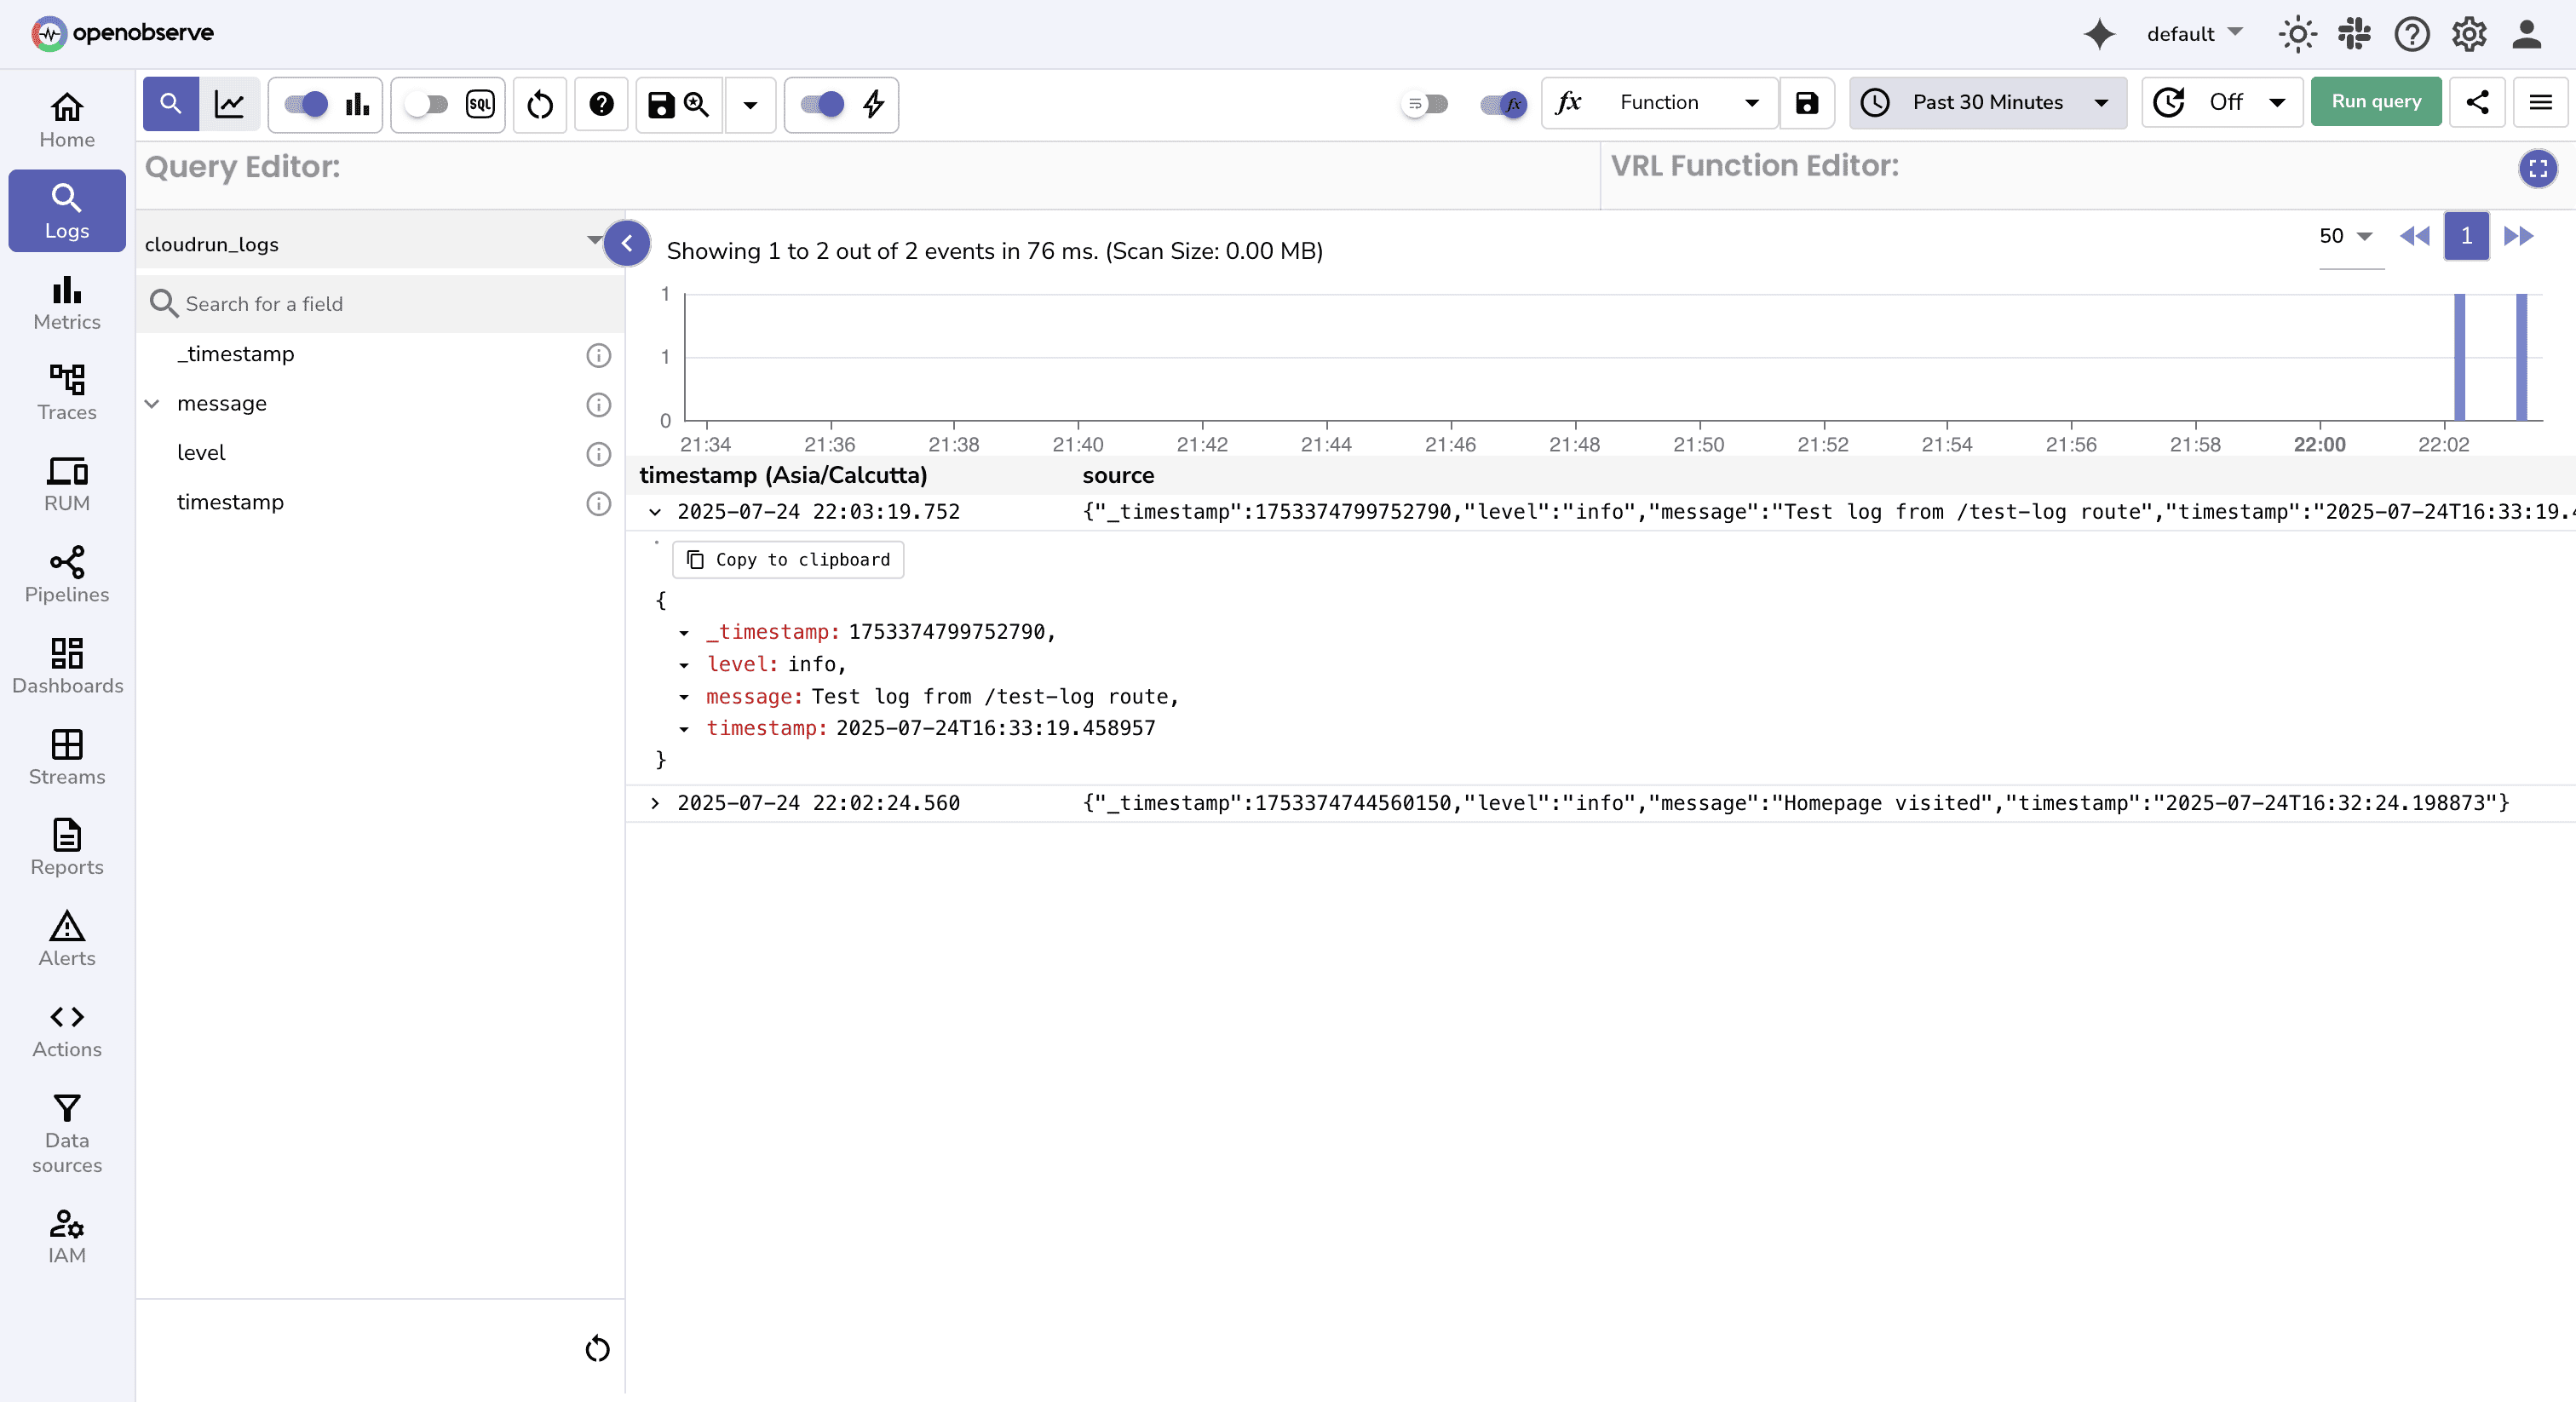Image resolution: width=2576 pixels, height=1402 pixels.
Task: Click the saved search magnifier icon
Action: click(x=696, y=104)
